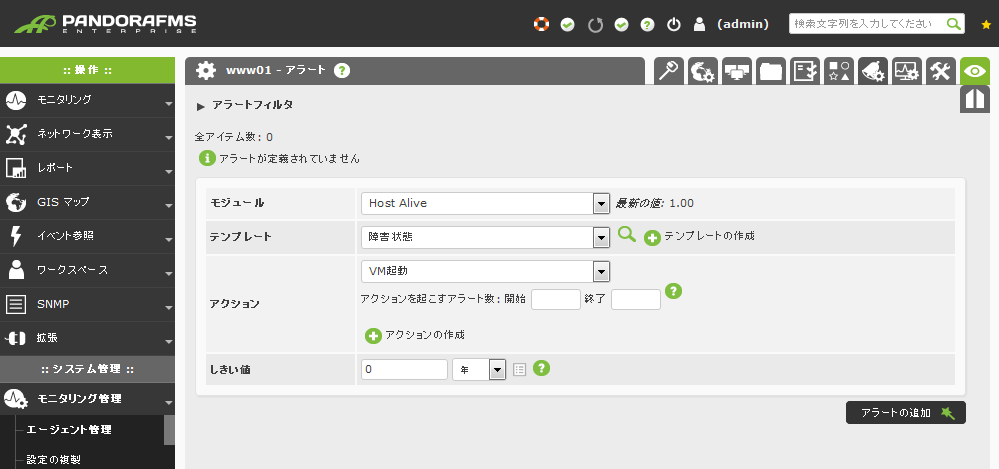Click the (admin) user link
999x469 pixels.
[x=743, y=24]
